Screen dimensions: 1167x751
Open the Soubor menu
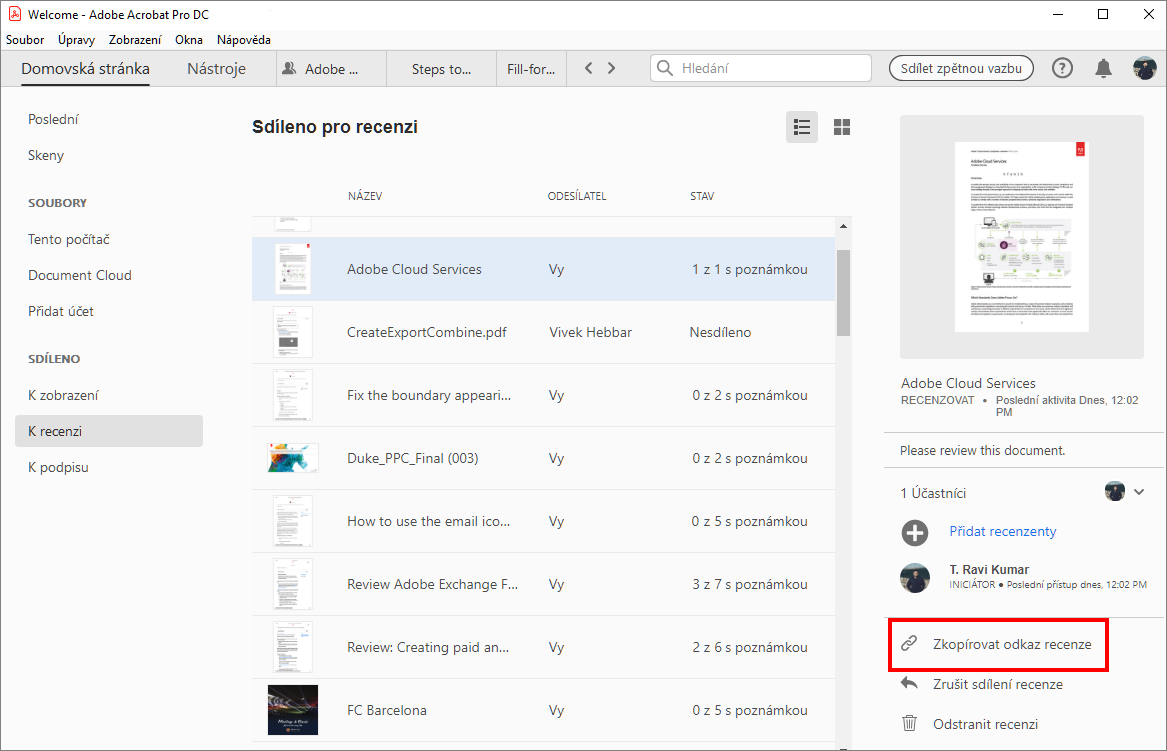(x=25, y=39)
